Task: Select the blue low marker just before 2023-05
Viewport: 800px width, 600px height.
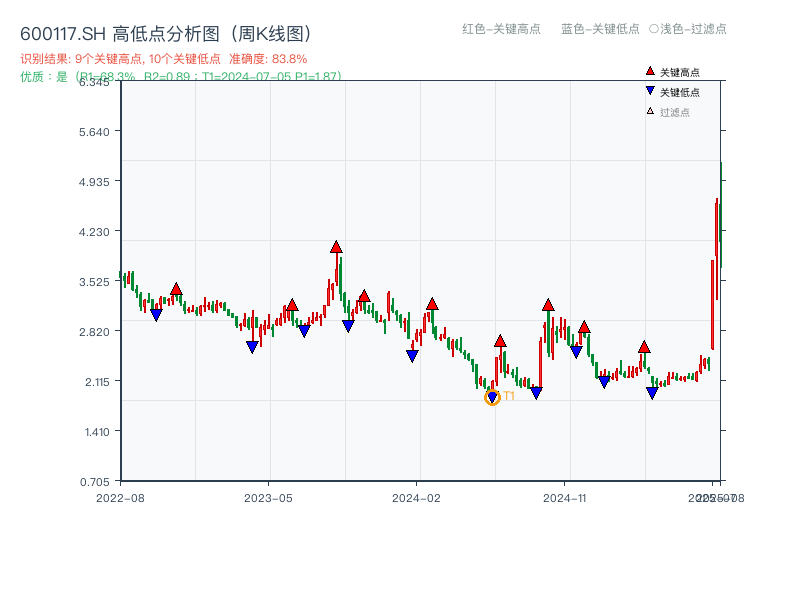Action: click(252, 347)
